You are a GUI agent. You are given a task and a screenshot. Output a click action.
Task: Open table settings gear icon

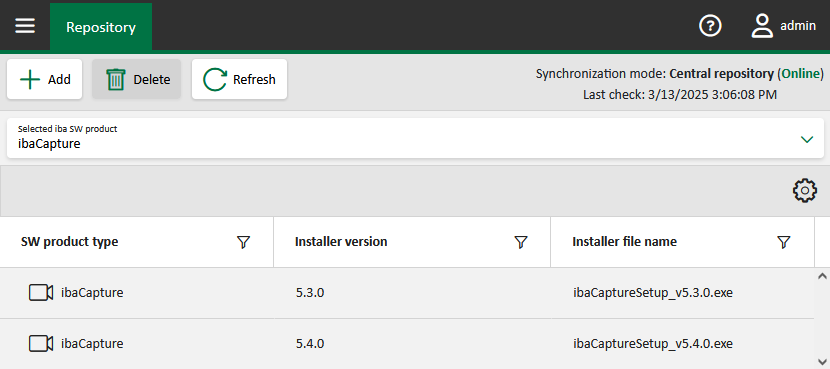[x=805, y=191]
